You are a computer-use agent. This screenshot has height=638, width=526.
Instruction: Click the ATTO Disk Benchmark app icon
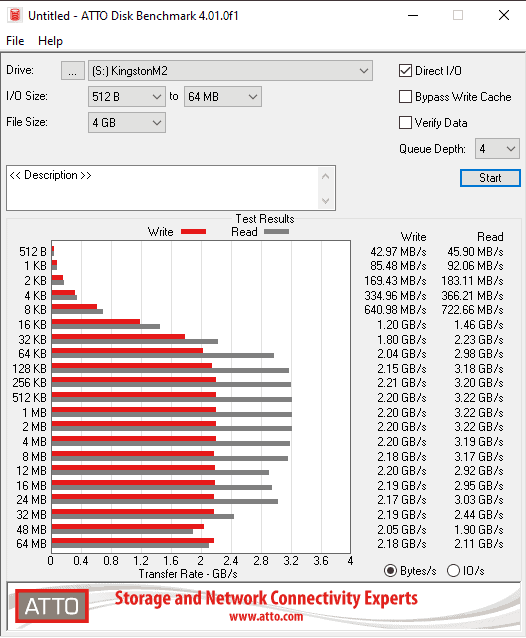click(x=15, y=15)
